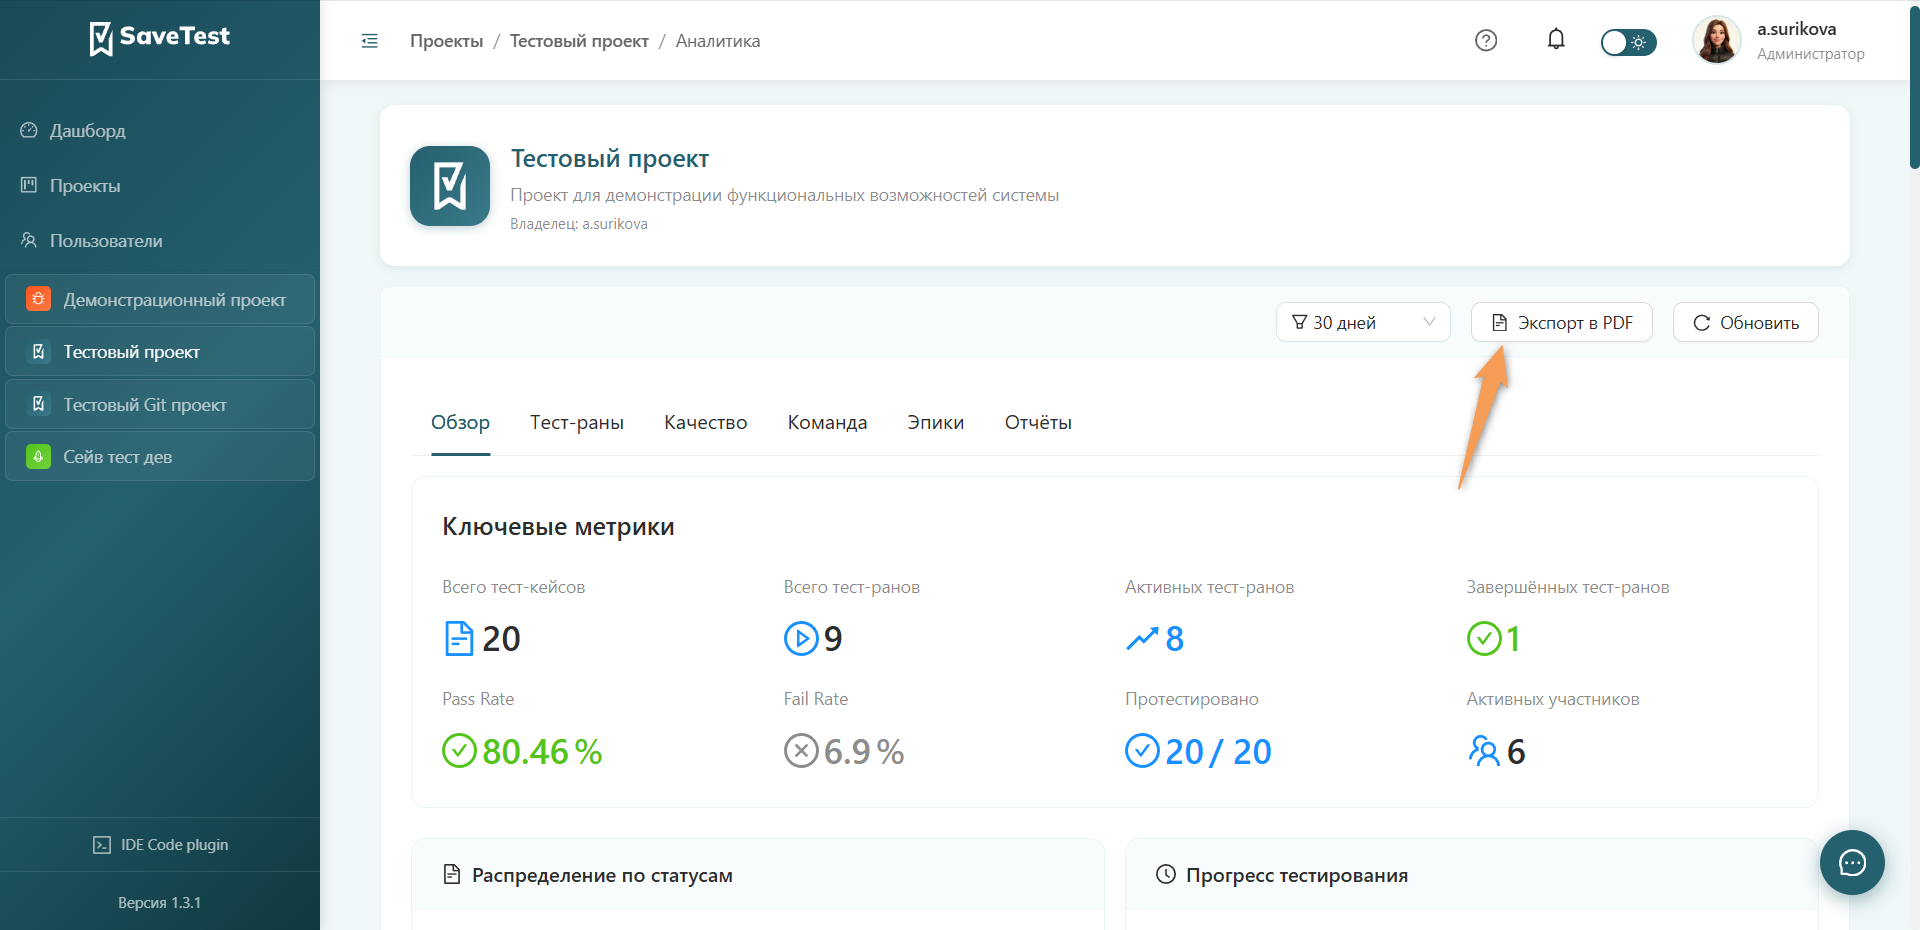Click the green check icon beside 1
The width and height of the screenshot is (1920, 930).
pyautogui.click(x=1484, y=638)
